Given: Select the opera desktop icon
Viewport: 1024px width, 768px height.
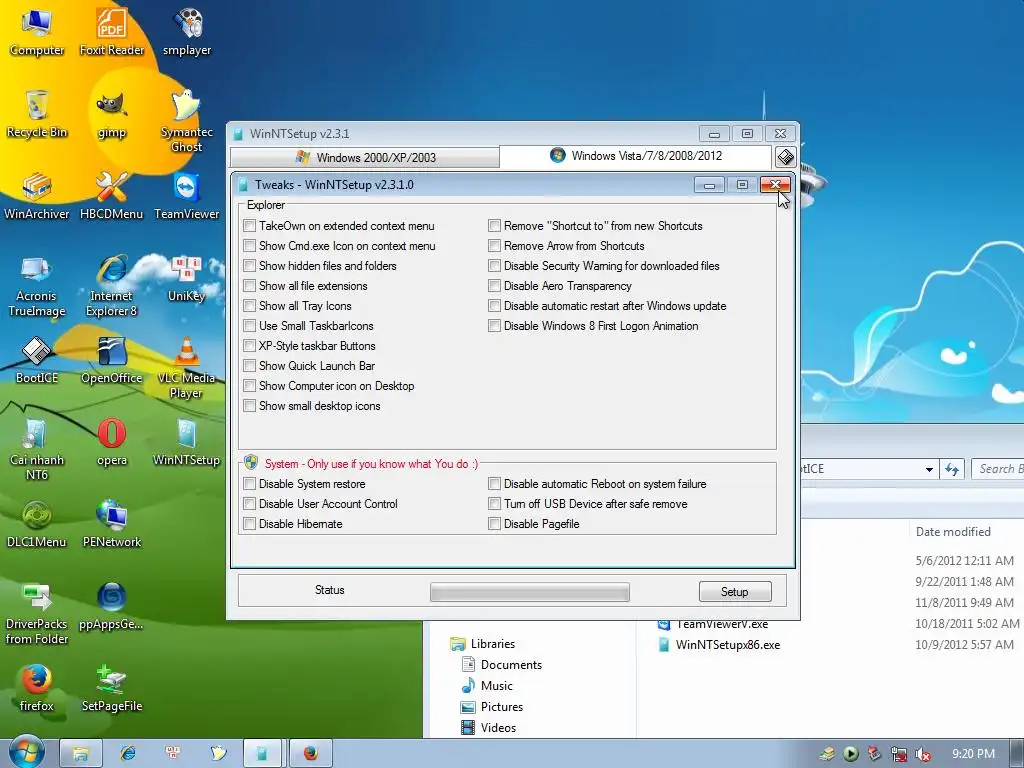Looking at the screenshot, I should (112, 442).
